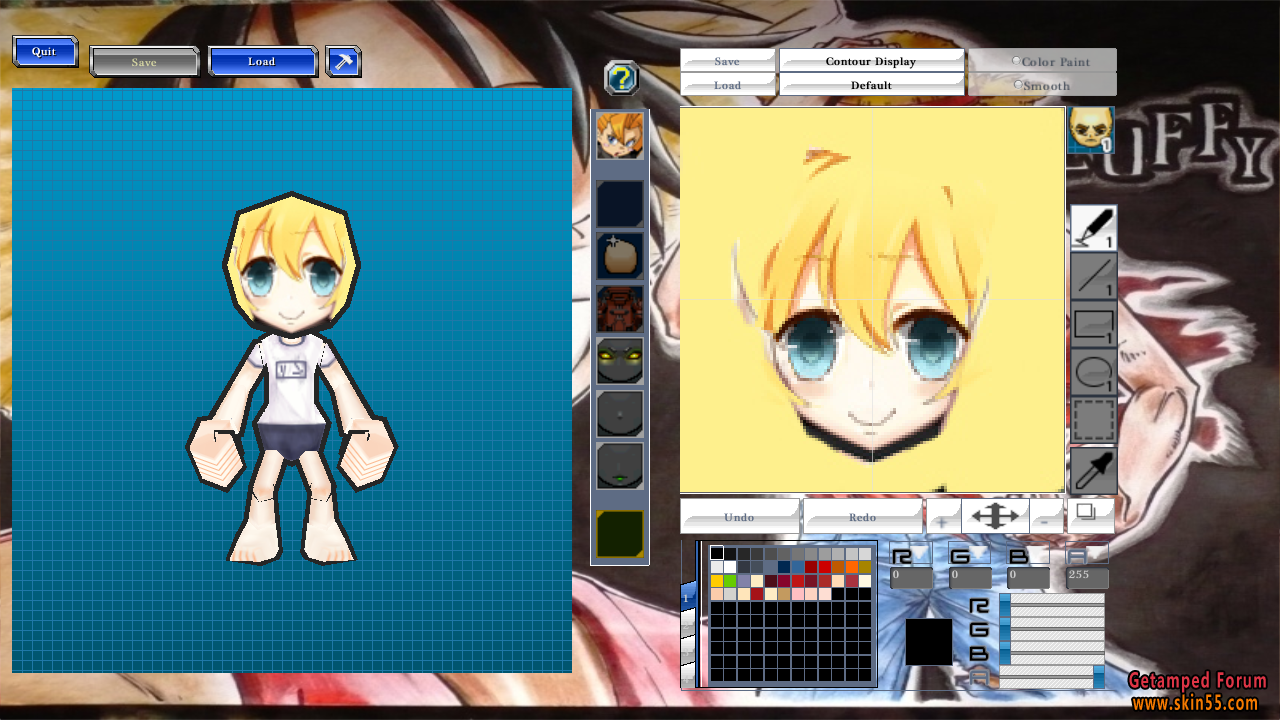Click the G value input field
1280x720 pixels.
point(970,577)
